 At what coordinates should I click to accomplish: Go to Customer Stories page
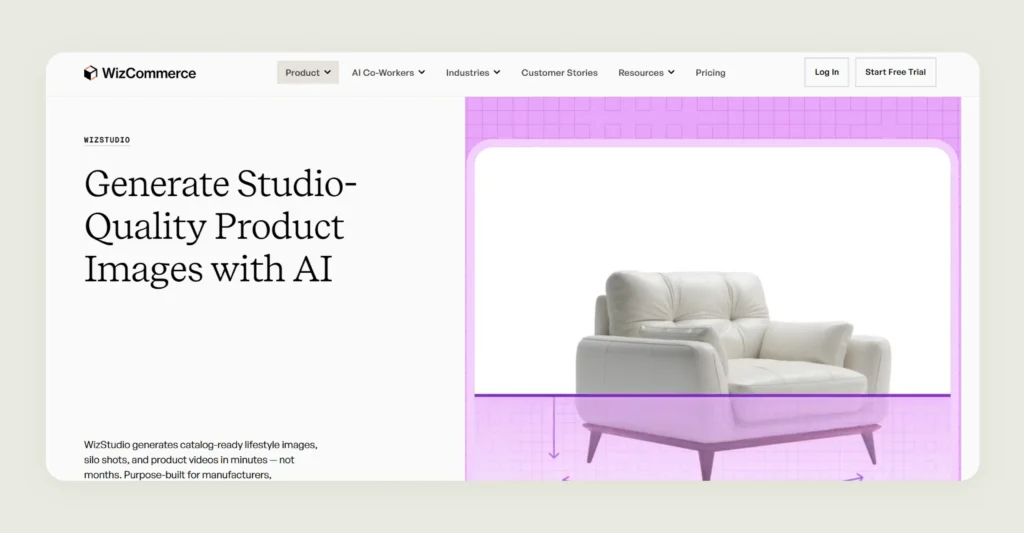[x=559, y=73]
